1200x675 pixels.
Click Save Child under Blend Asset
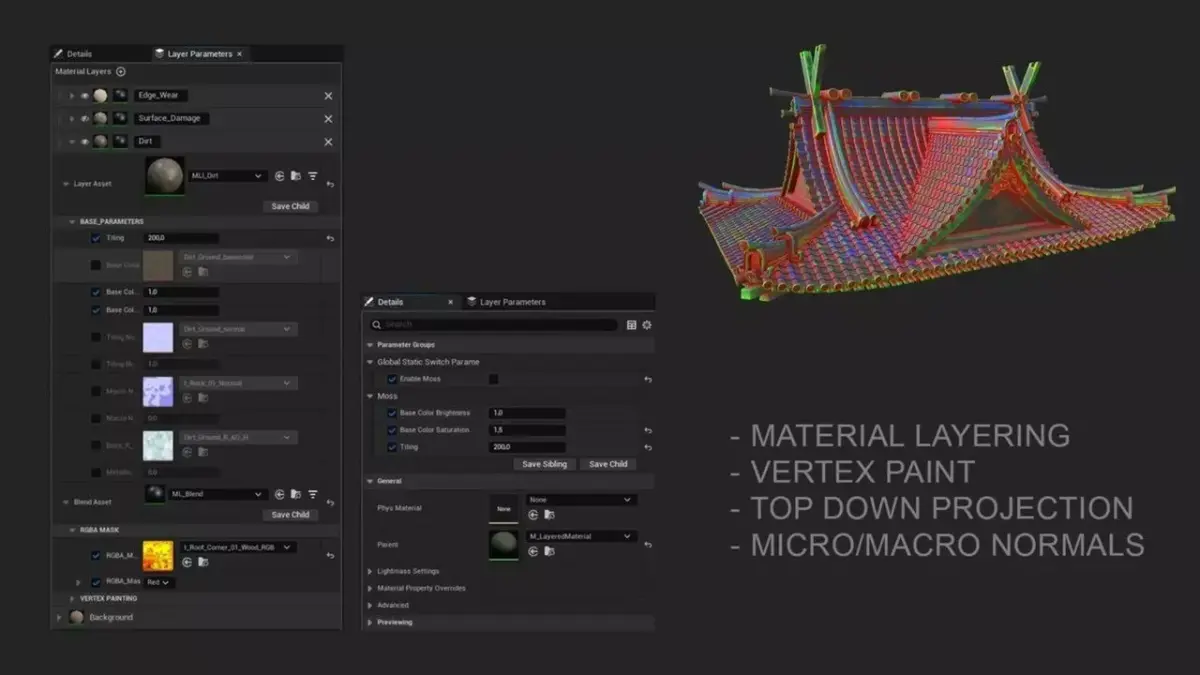pos(291,515)
